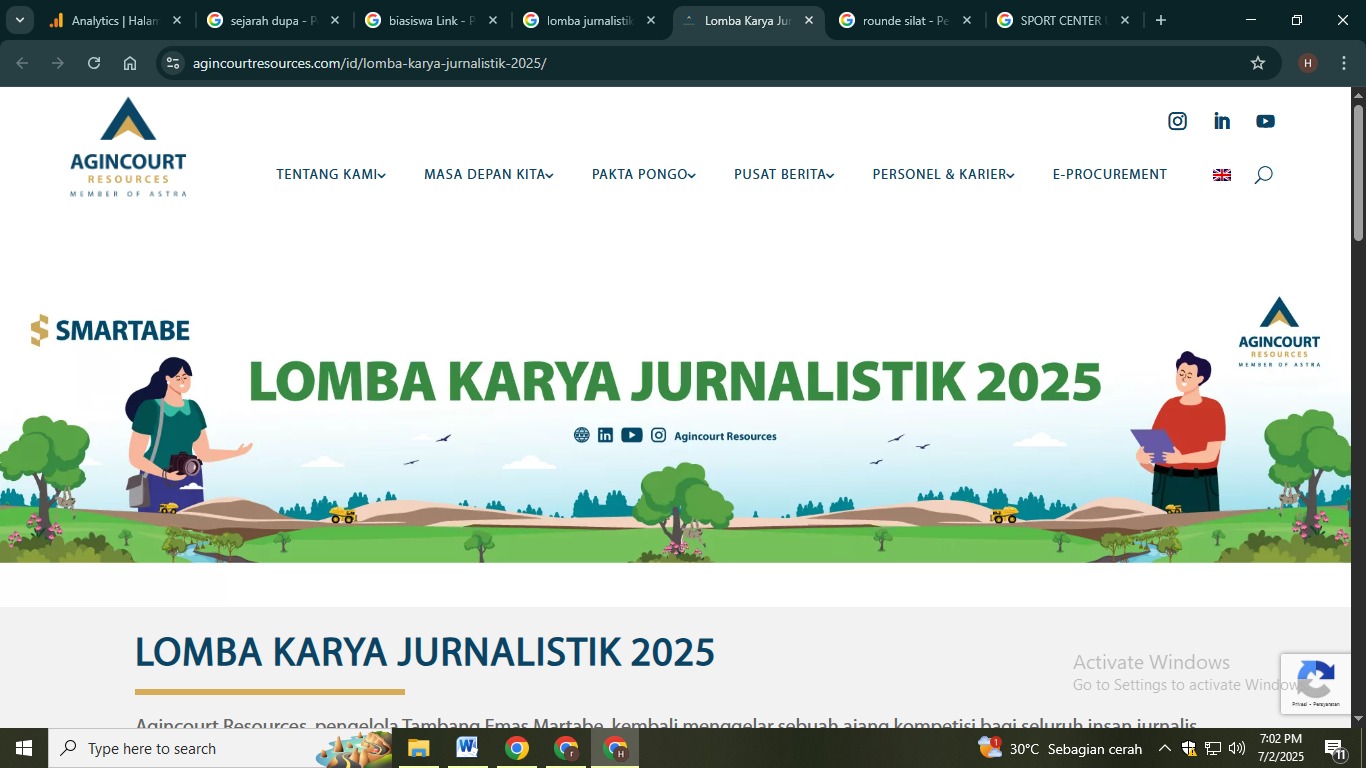The image size is (1366, 768).
Task: Open File Explorer from the taskbar
Action: 418,748
